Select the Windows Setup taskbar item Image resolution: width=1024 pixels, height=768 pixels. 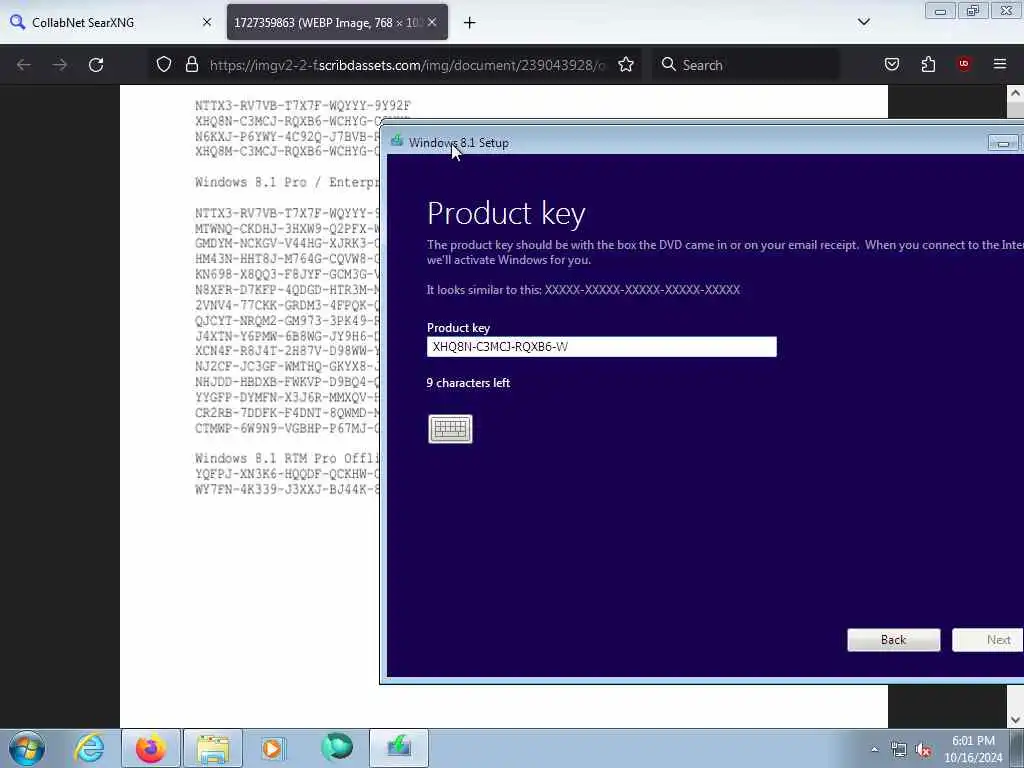399,748
